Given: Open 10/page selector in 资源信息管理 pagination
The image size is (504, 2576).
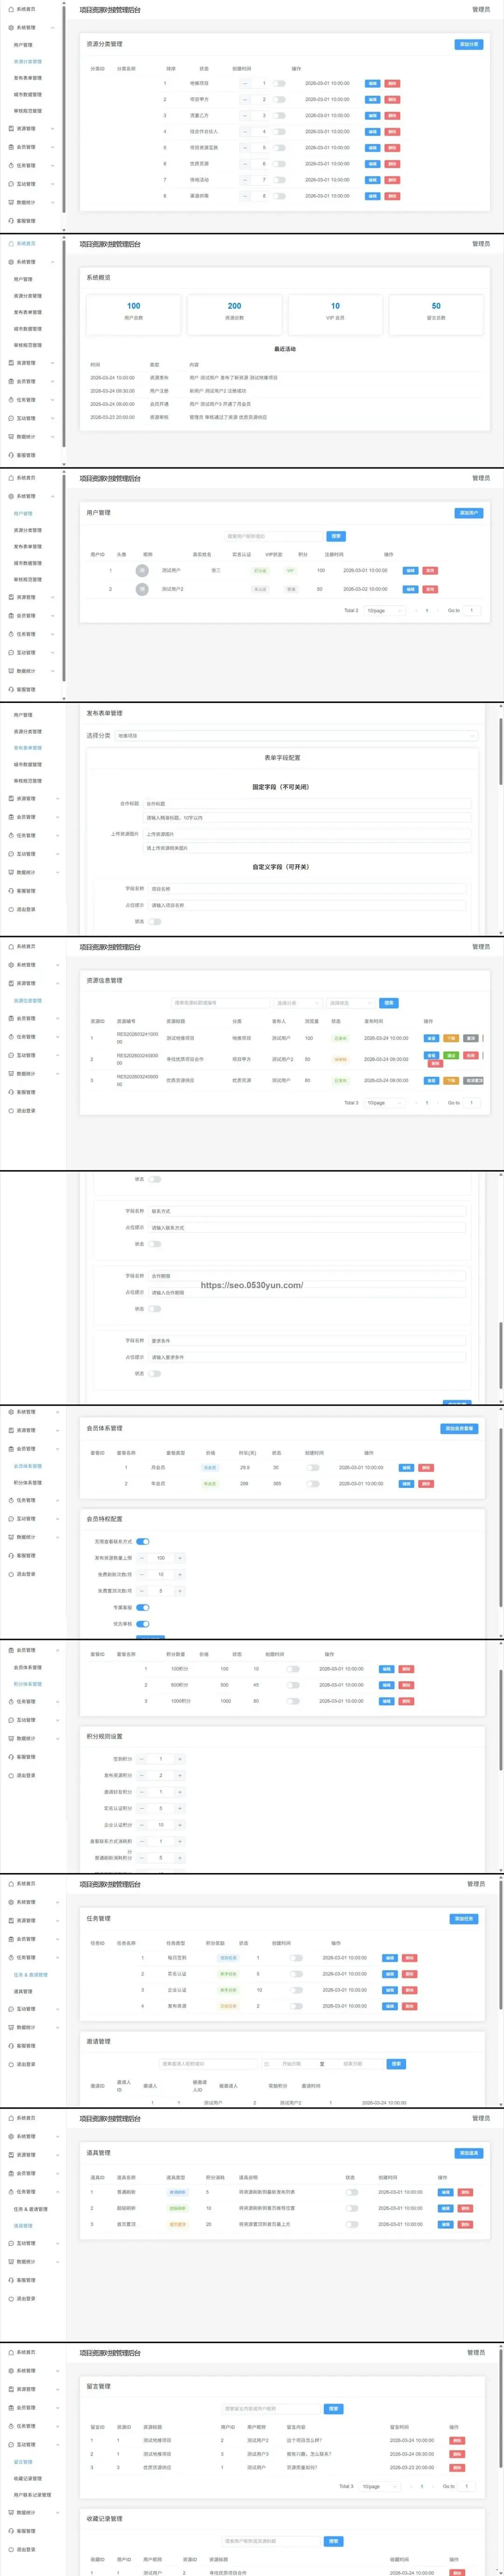Looking at the screenshot, I should [384, 1103].
